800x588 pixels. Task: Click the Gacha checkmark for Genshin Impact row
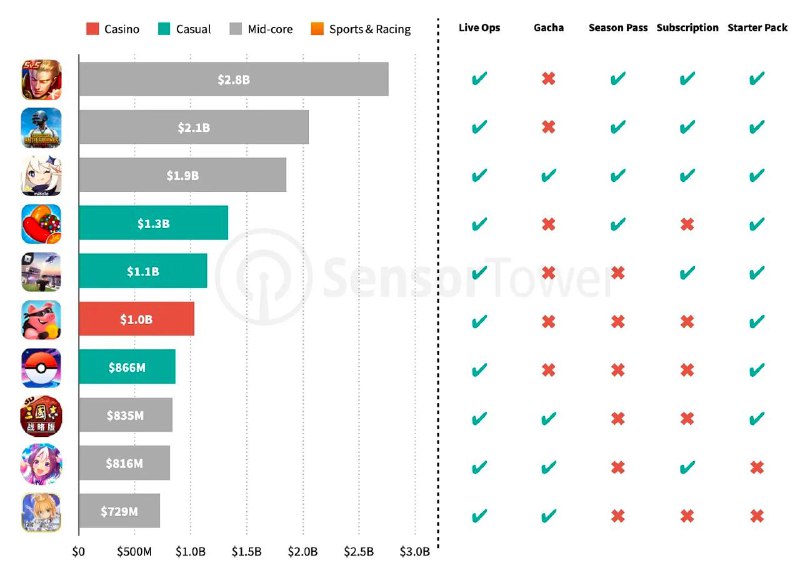point(548,176)
